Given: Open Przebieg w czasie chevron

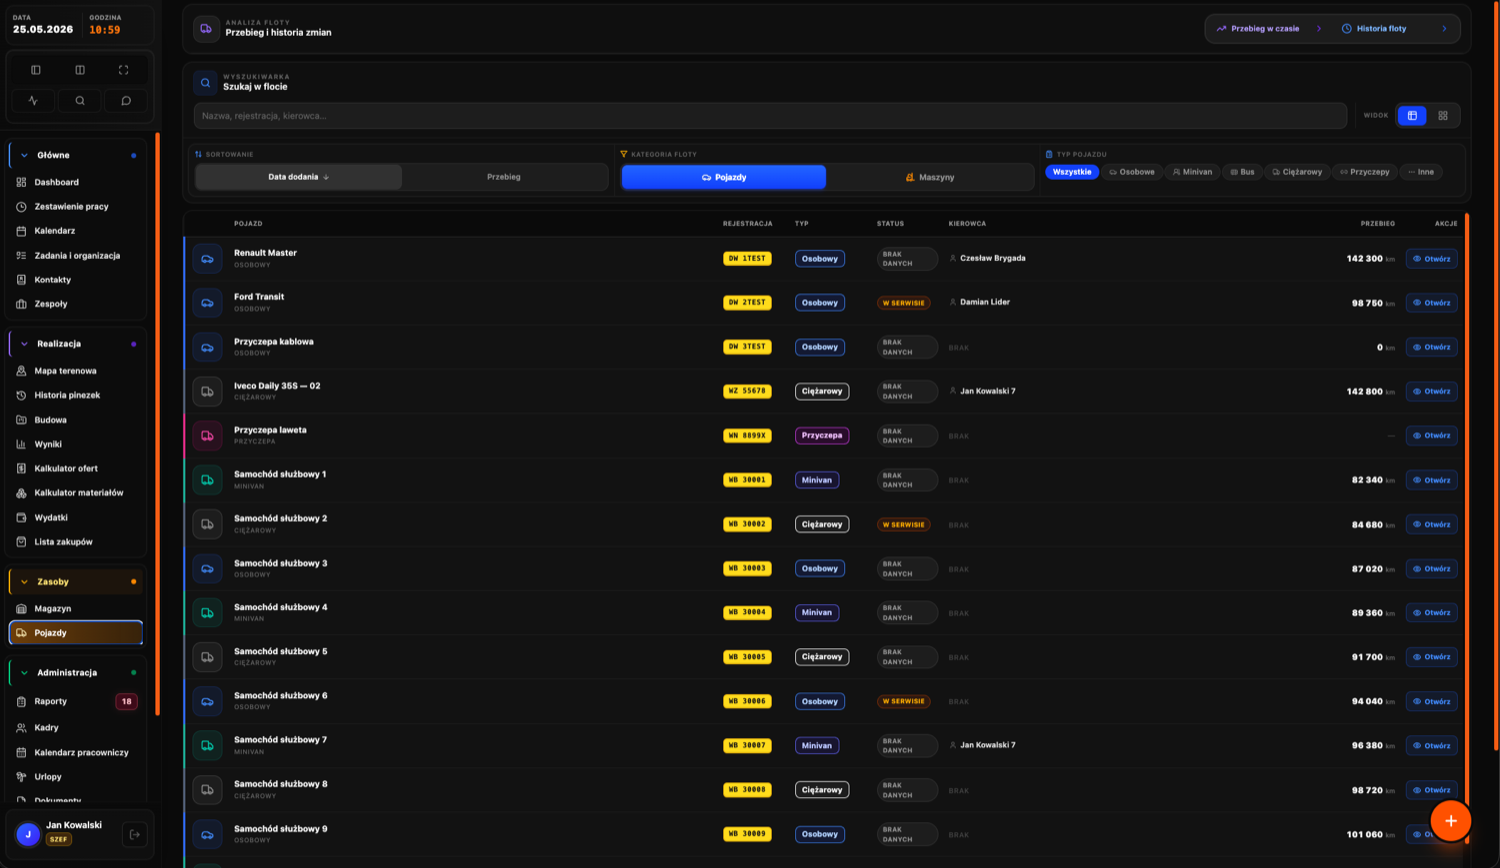Looking at the screenshot, I should pyautogui.click(x=1319, y=29).
